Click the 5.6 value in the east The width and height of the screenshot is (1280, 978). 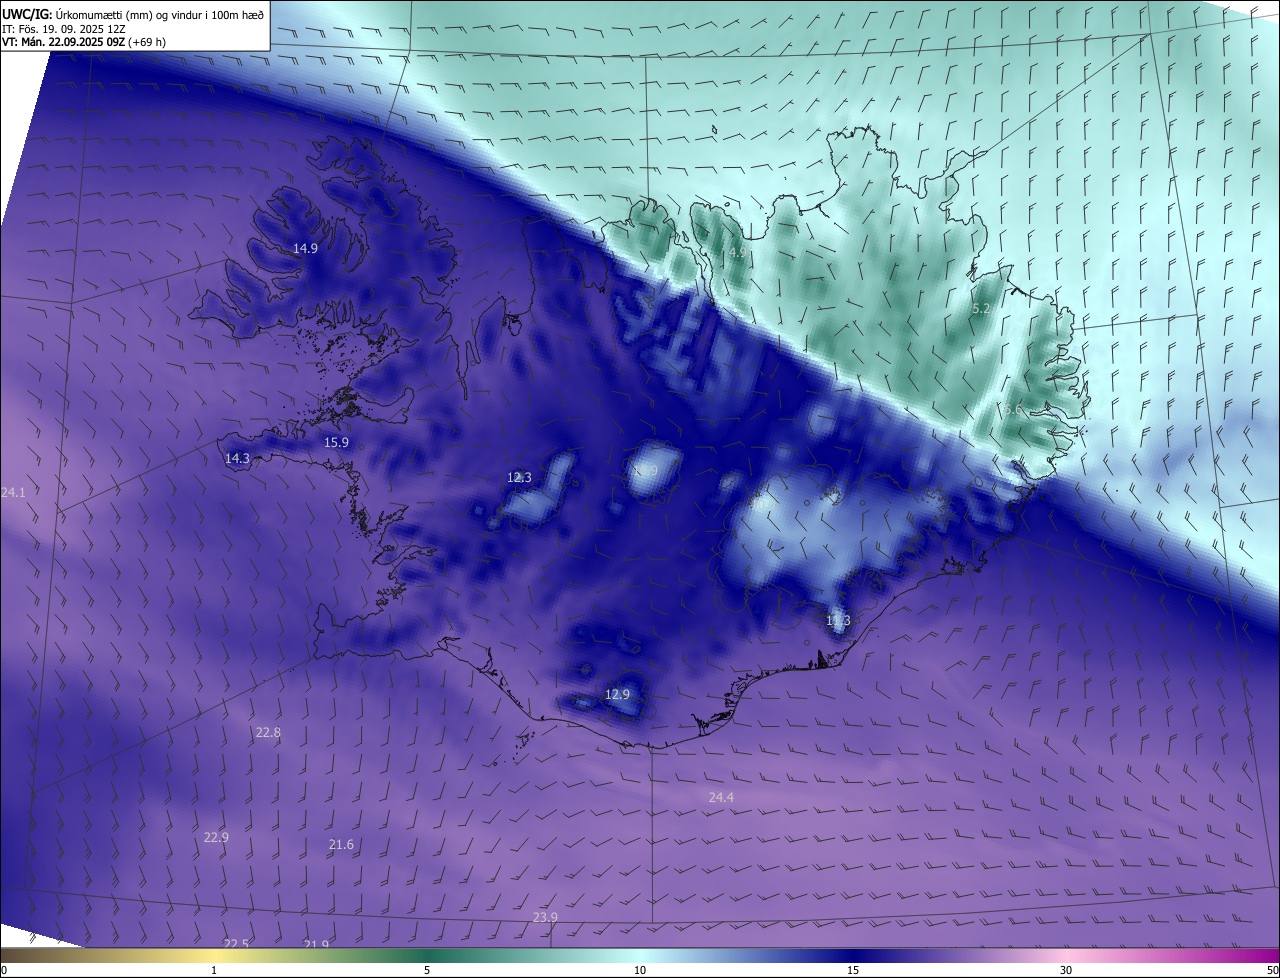[1013, 409]
